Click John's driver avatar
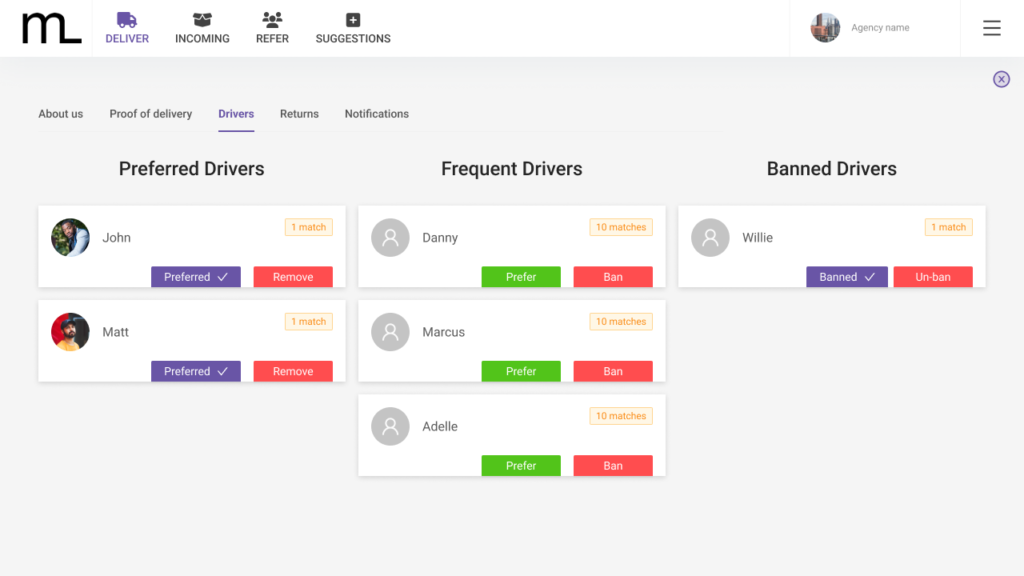The height and width of the screenshot is (576, 1024). (x=71, y=238)
